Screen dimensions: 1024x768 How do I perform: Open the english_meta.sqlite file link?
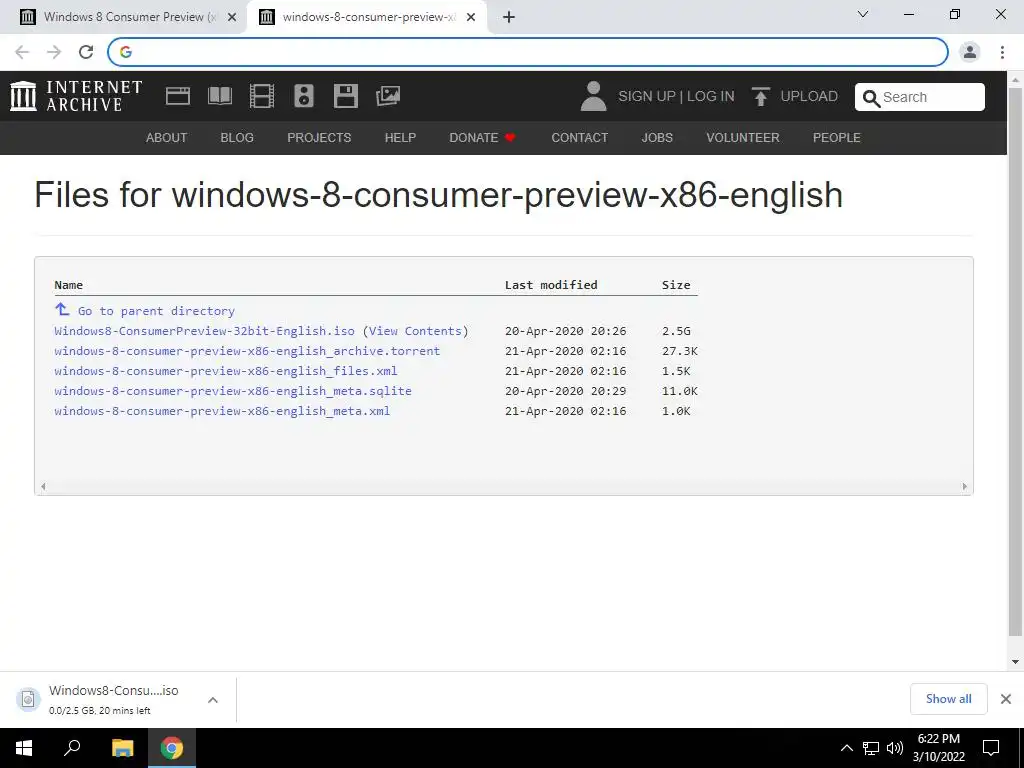coord(233,391)
